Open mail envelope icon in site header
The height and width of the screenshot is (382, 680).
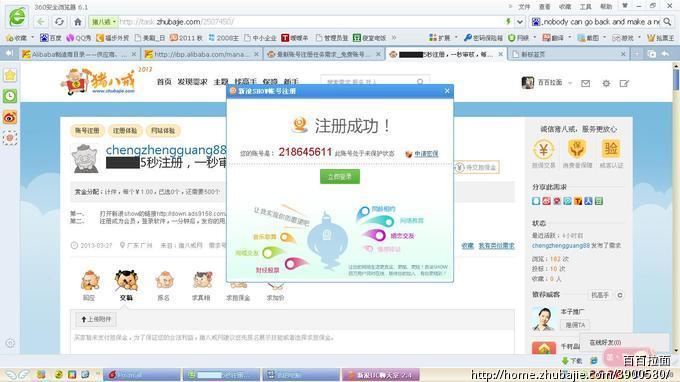[585, 83]
